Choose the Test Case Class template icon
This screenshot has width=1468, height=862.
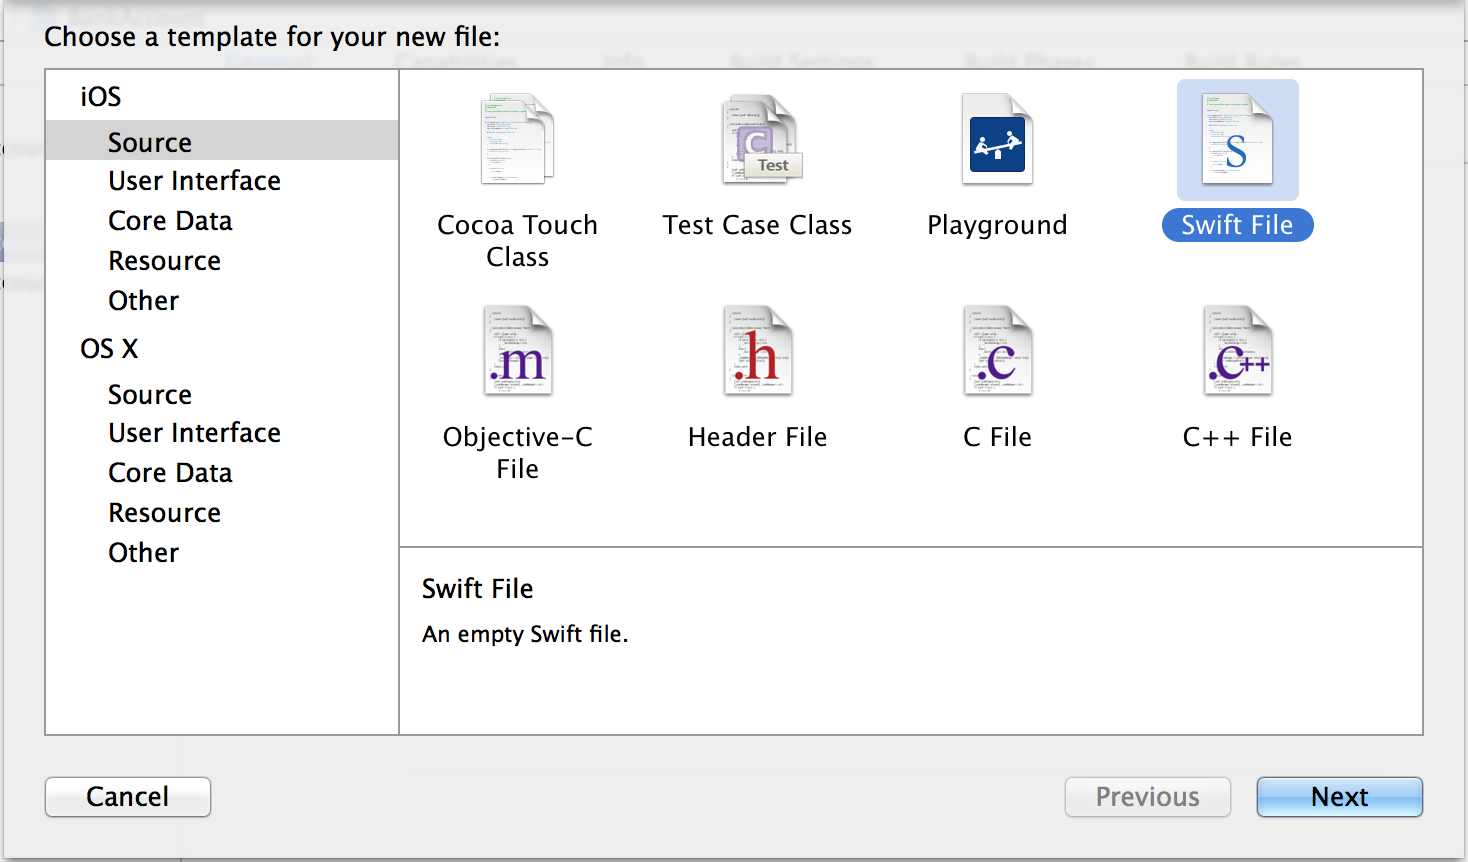tap(758, 140)
